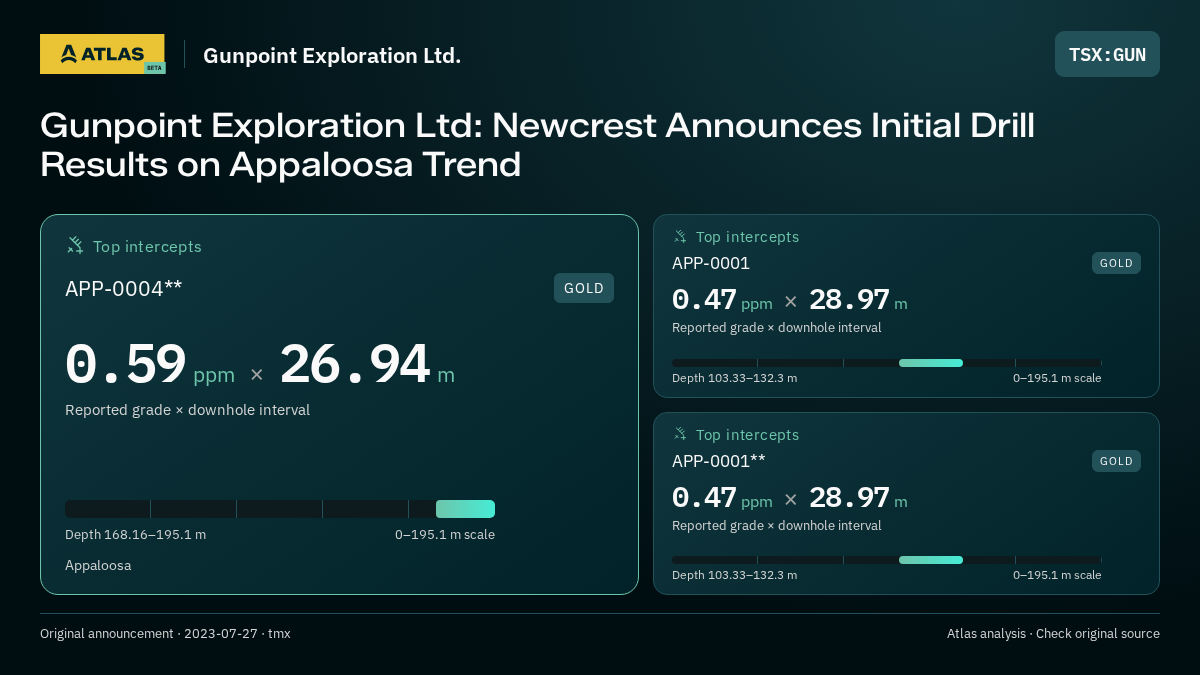1200x675 pixels.
Task: Click the TSX:GUN ticker badge
Action: tap(1107, 54)
